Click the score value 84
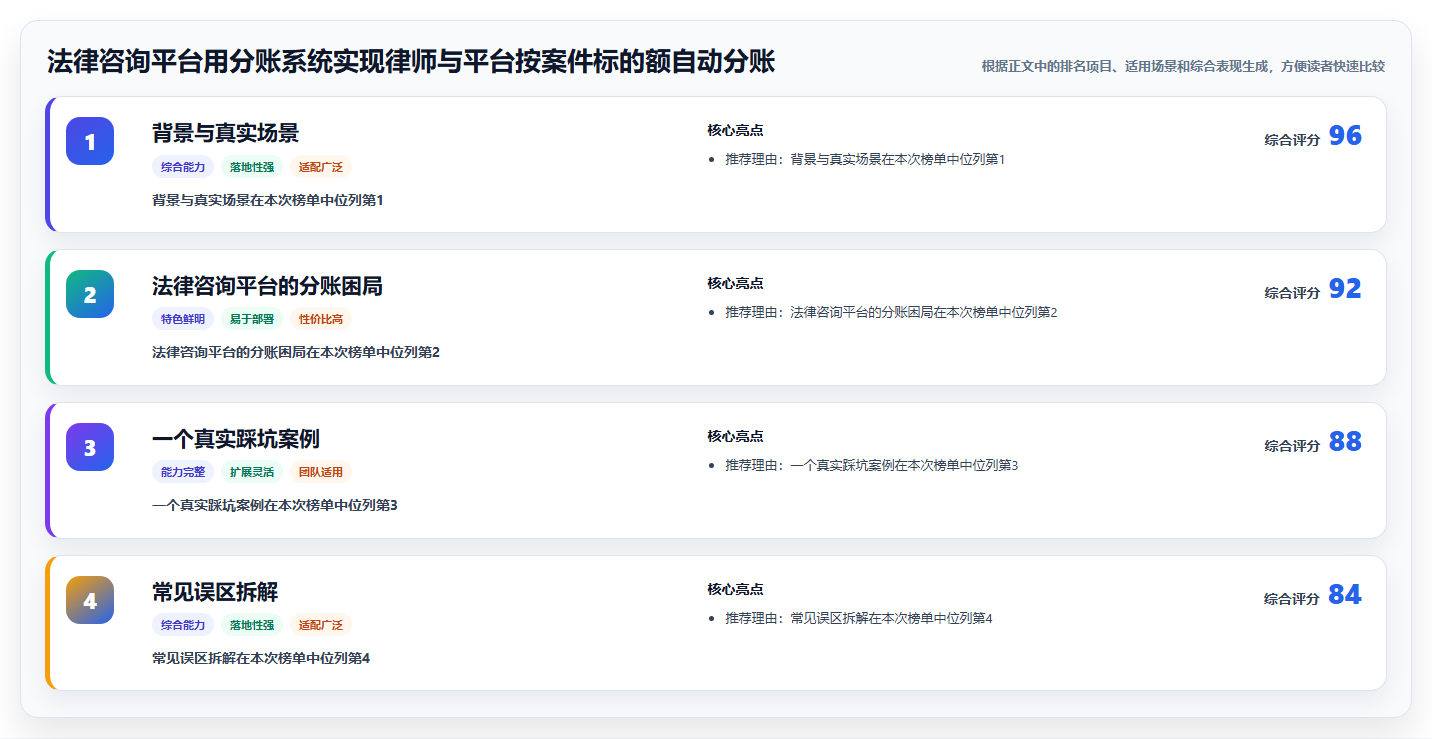 point(1345,595)
